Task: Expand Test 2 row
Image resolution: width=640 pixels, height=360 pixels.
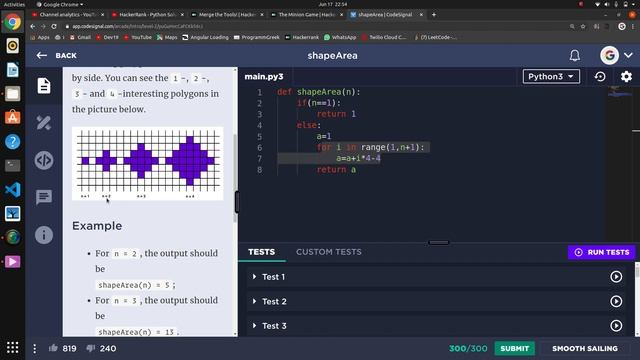Action: click(435, 301)
